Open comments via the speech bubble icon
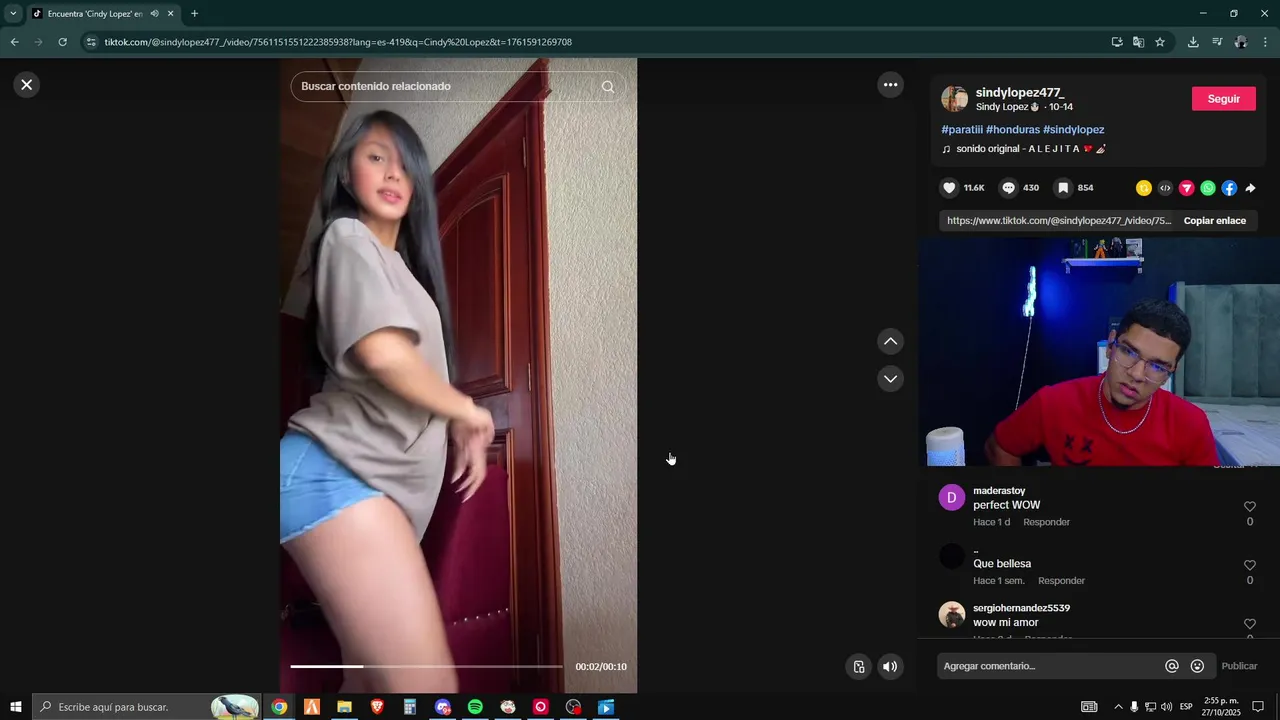Viewport: 1280px width, 720px height. (x=1008, y=188)
